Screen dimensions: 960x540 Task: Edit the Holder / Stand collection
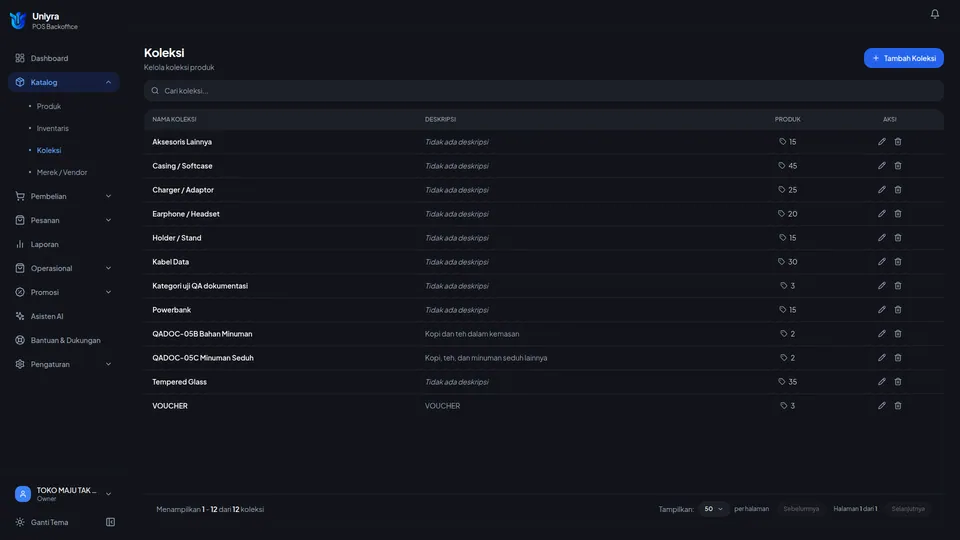882,238
